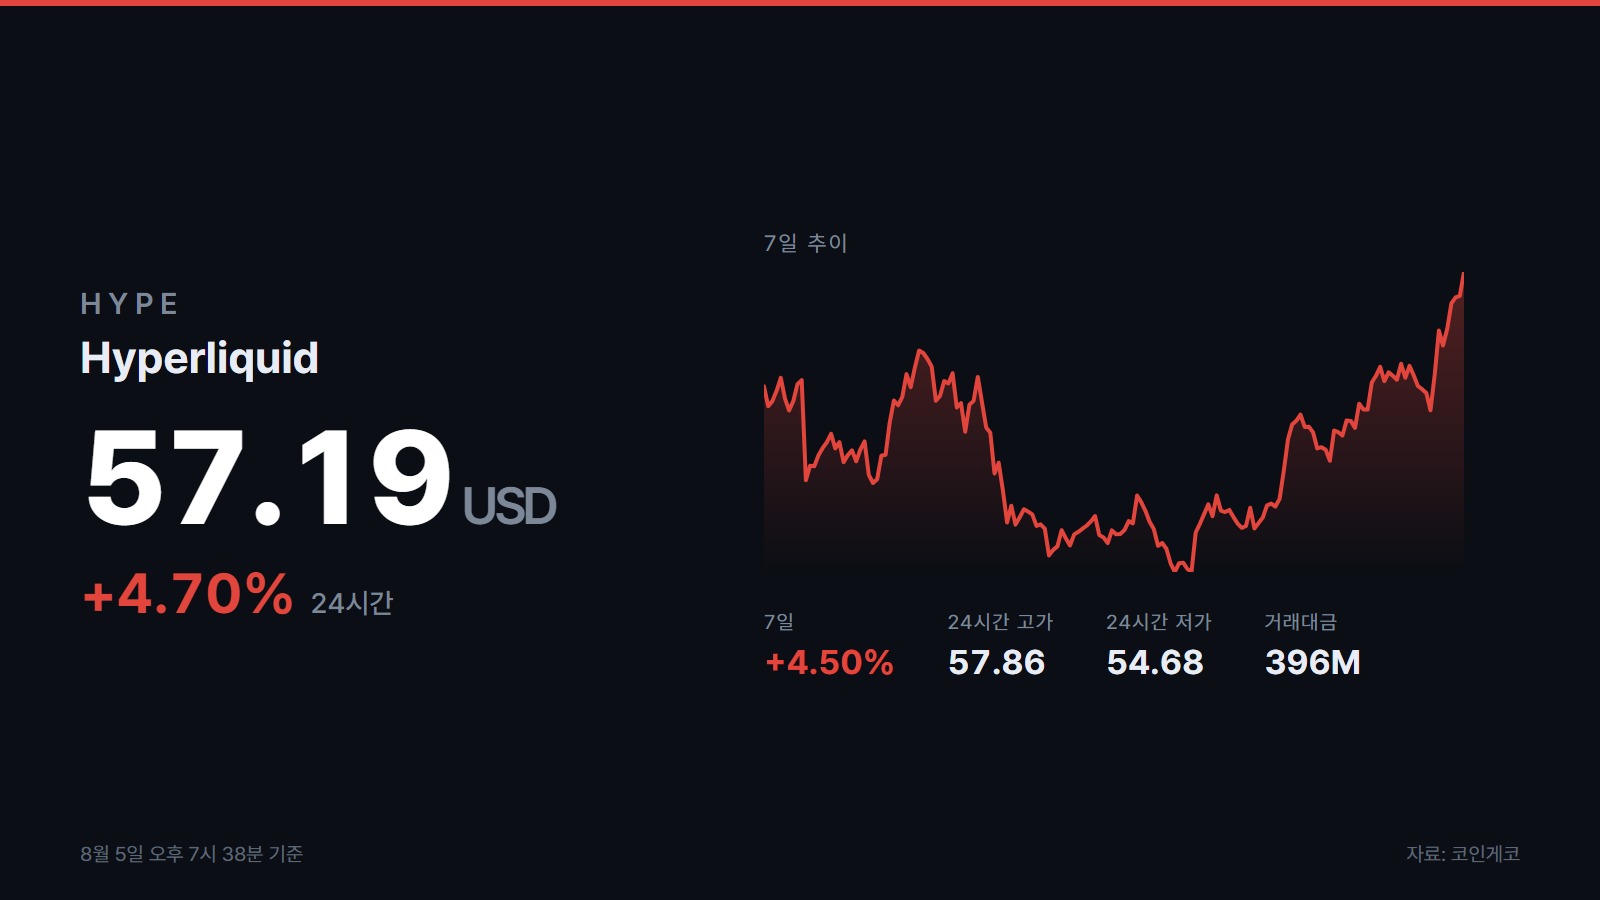Click the peak at the chart's right end
The width and height of the screenshot is (1600, 900).
point(1462,275)
